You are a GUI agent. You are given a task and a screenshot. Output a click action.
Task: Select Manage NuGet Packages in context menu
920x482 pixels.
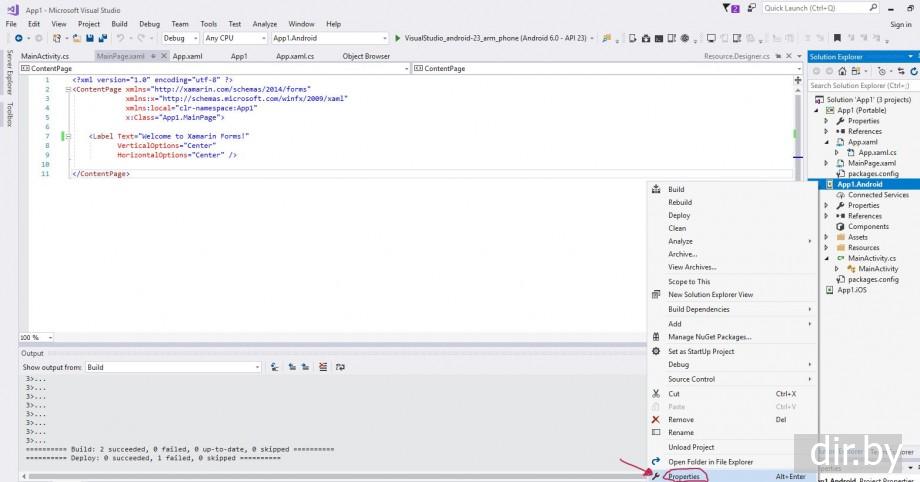coord(709,337)
